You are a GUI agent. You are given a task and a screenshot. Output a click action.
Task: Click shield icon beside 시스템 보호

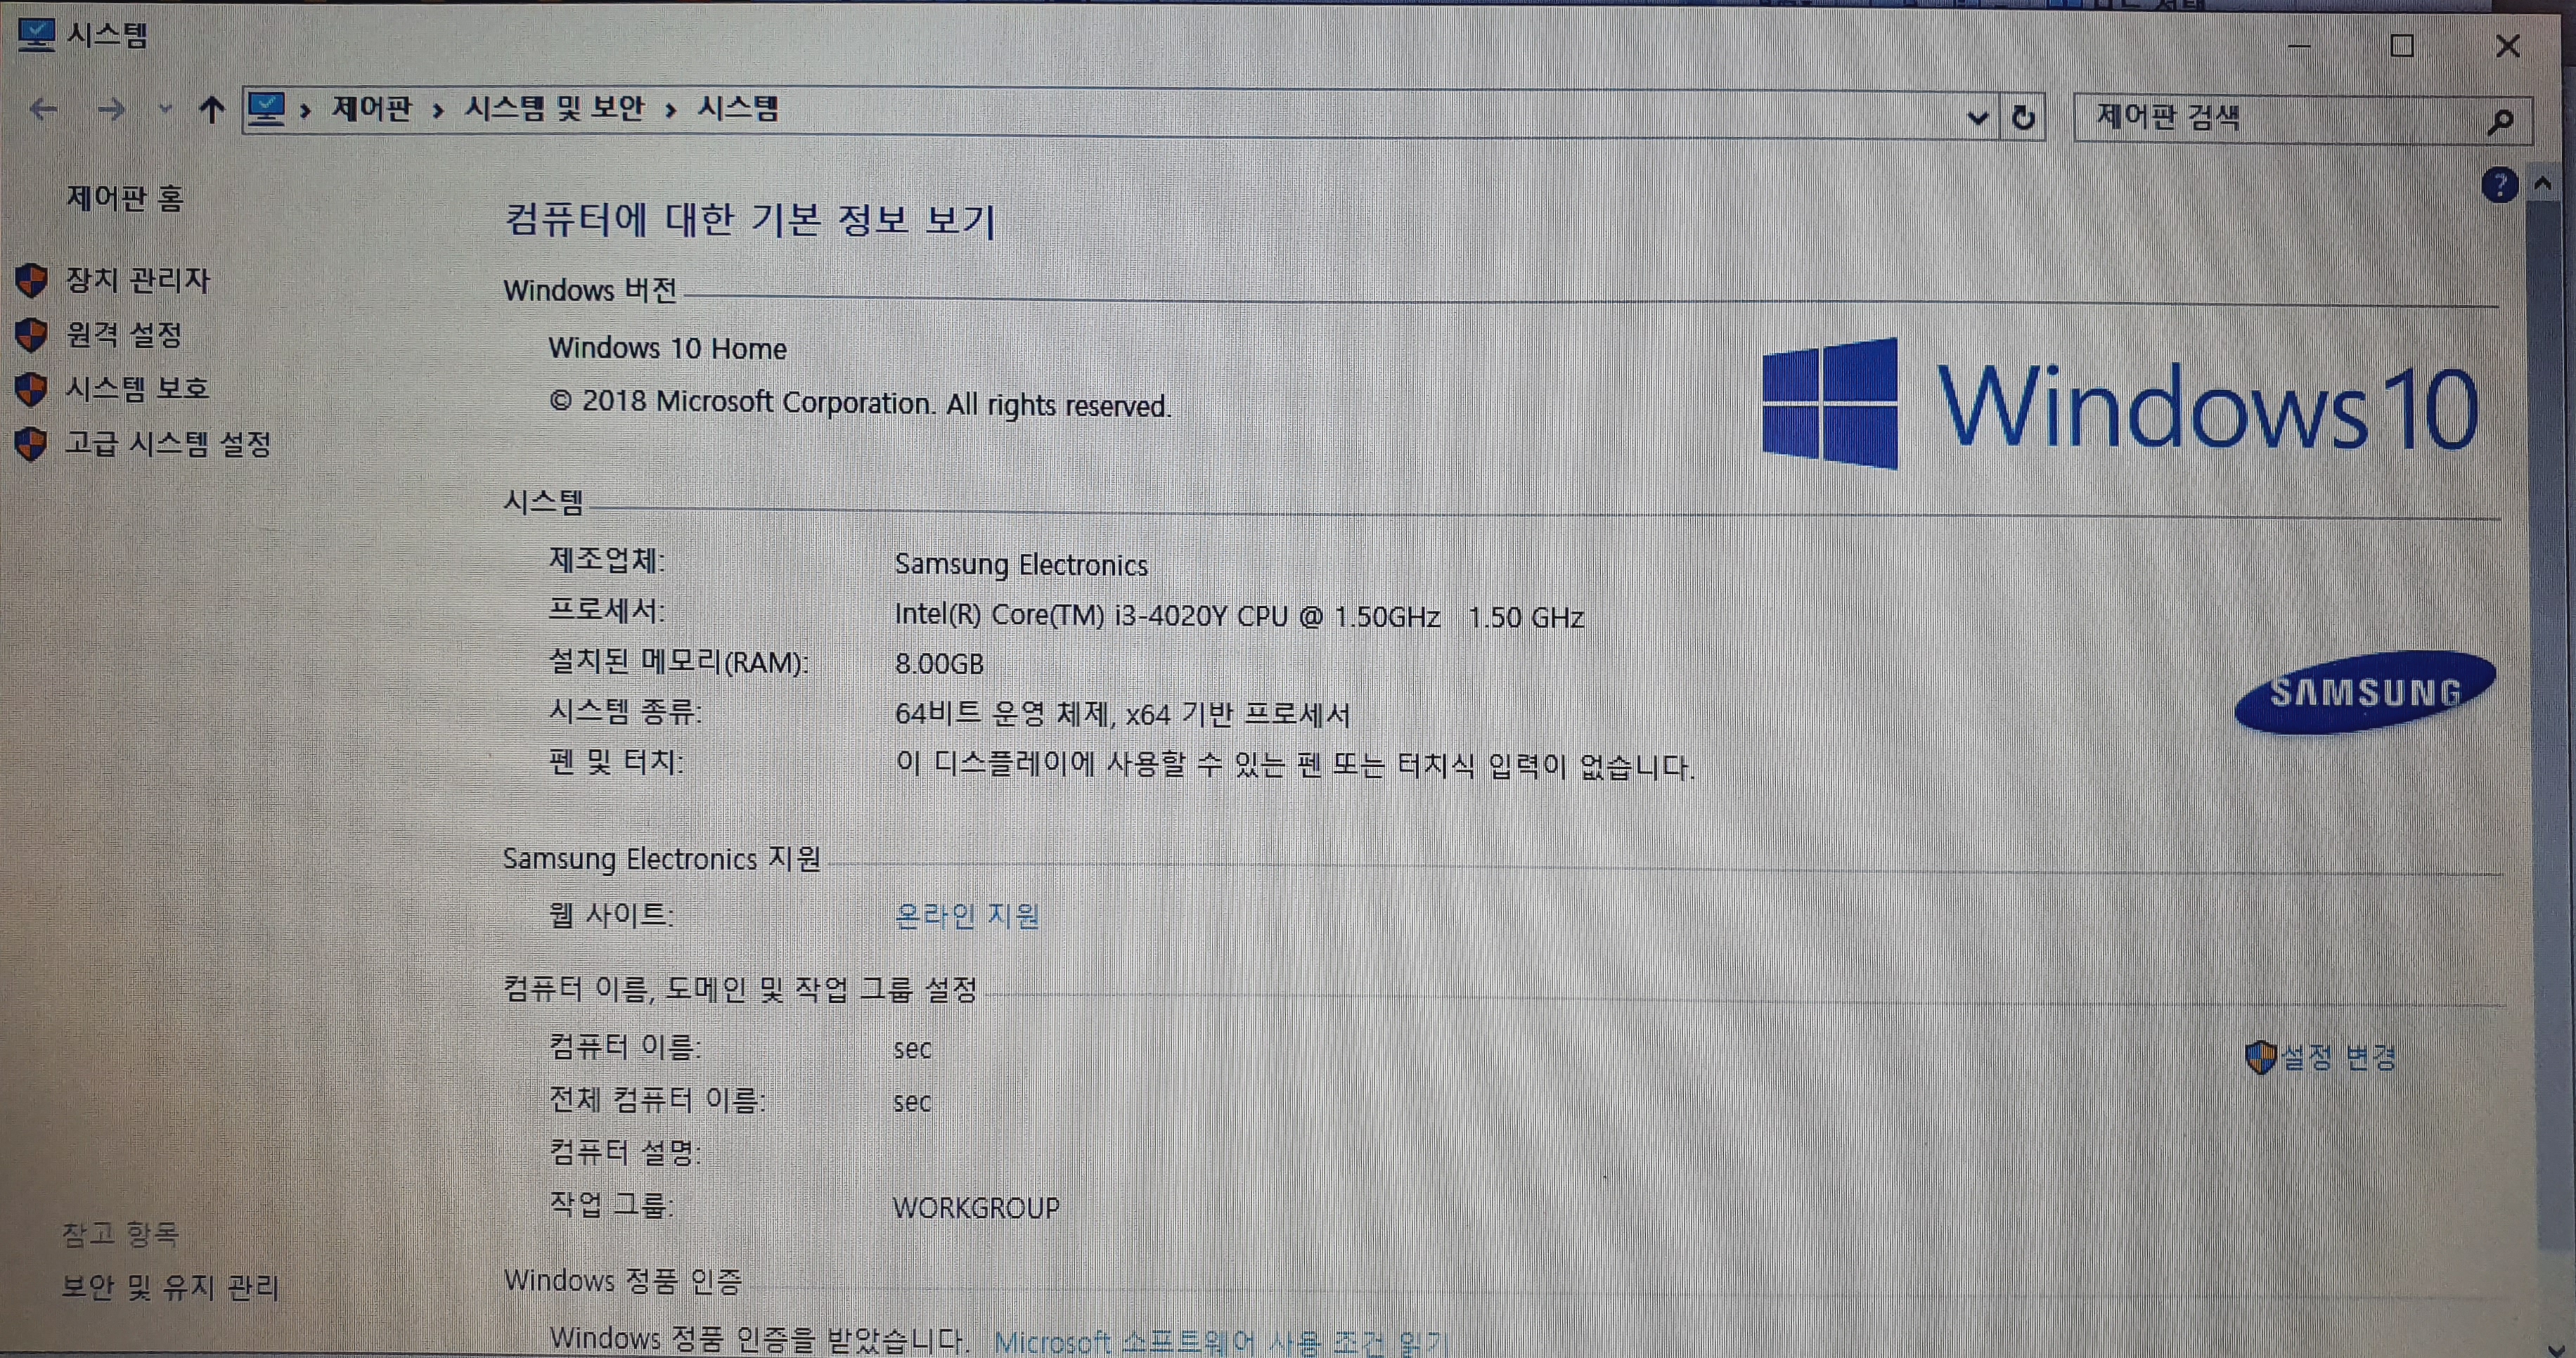32,389
